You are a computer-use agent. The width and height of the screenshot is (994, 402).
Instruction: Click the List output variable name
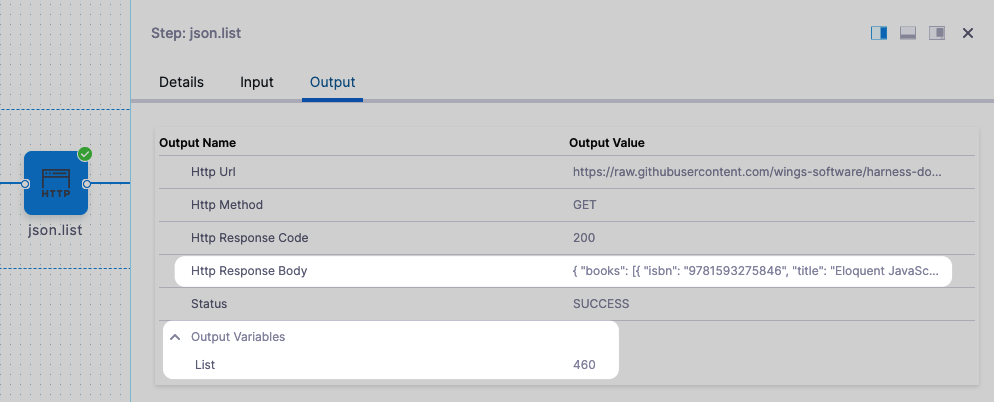pyautogui.click(x=205, y=365)
